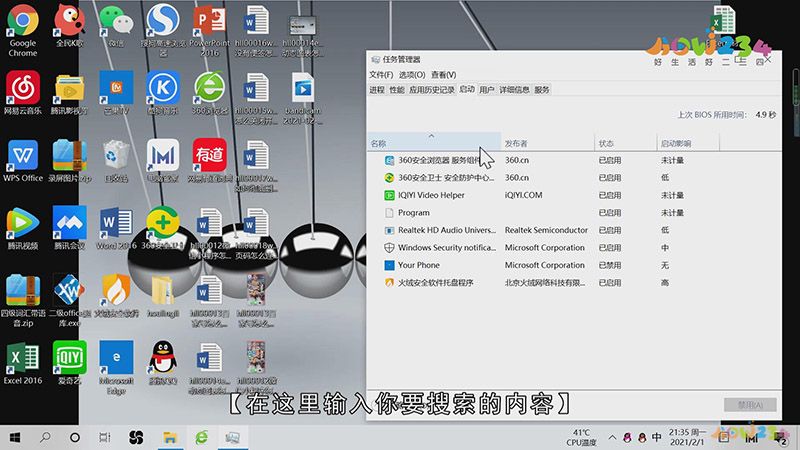Screen dimensions: 800x450
Task: Open the 查看(V) menu in Task Manager
Action: (443, 74)
